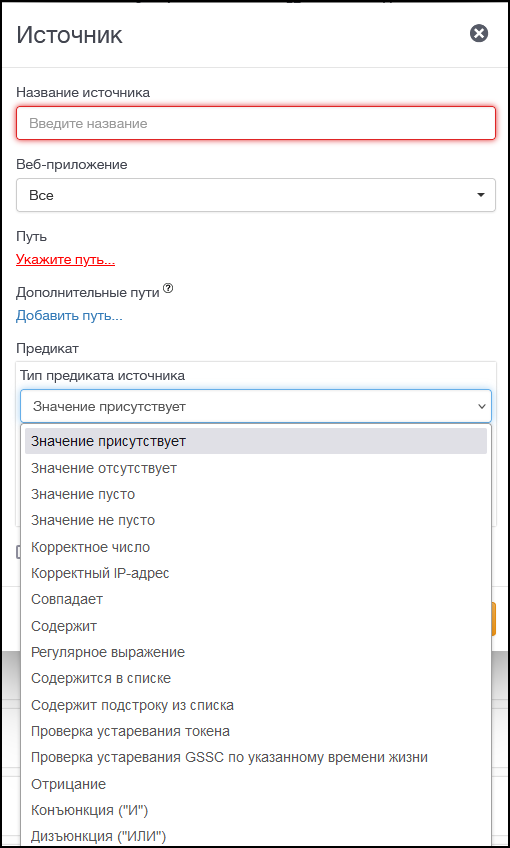Close the Источник dialog with the X icon
Viewport: 510px width, 848px height.
479,34
